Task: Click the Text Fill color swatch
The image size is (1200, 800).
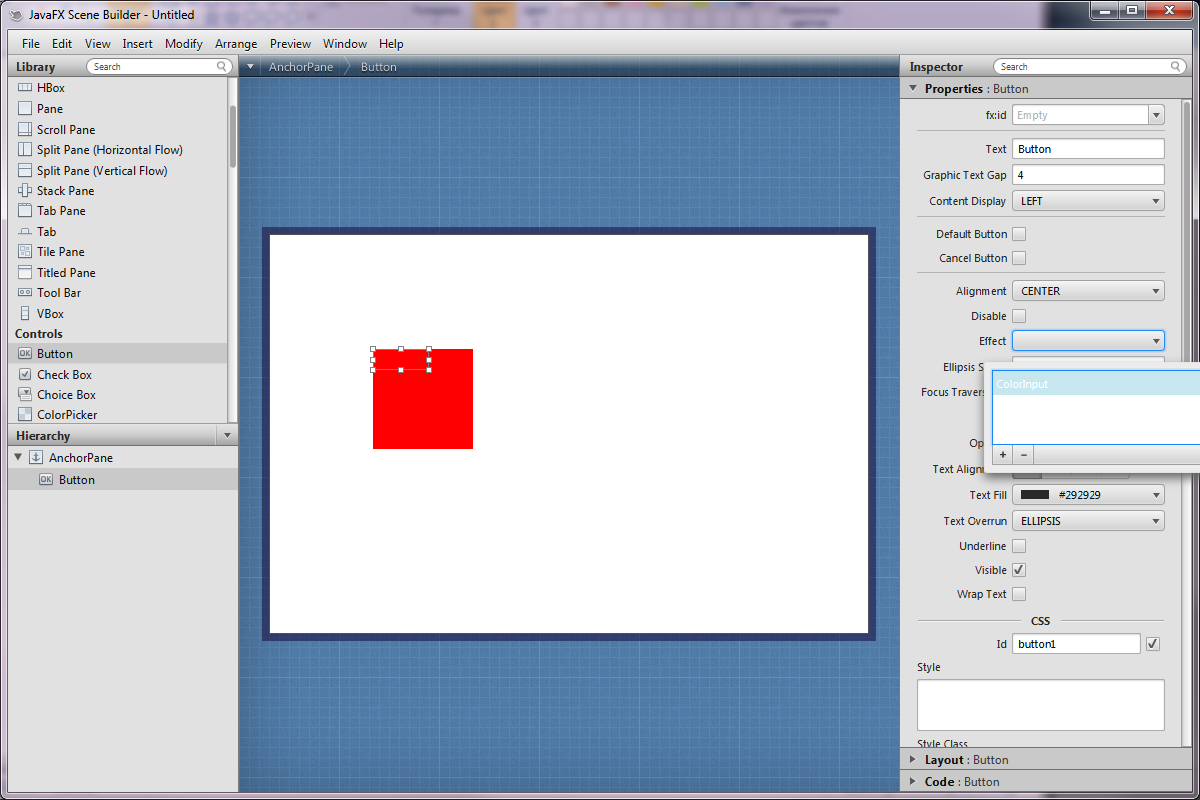Action: pyautogui.click(x=1035, y=494)
